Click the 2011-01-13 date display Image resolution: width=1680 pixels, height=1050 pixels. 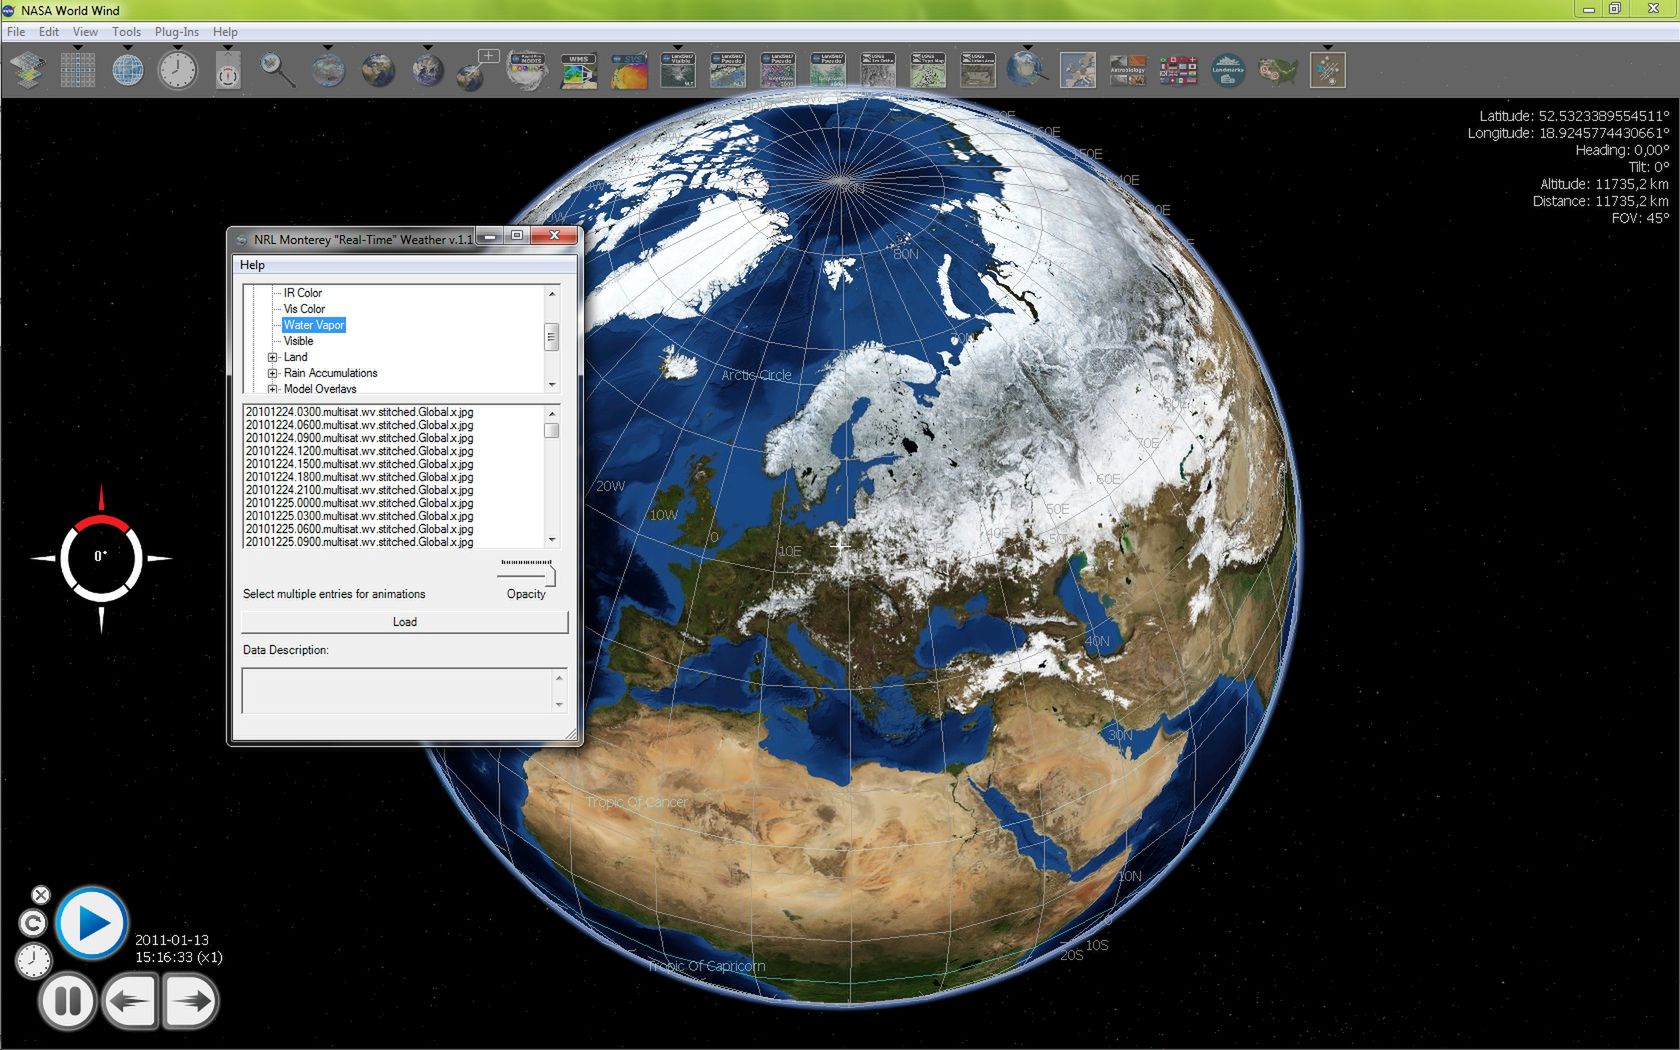[x=172, y=940]
